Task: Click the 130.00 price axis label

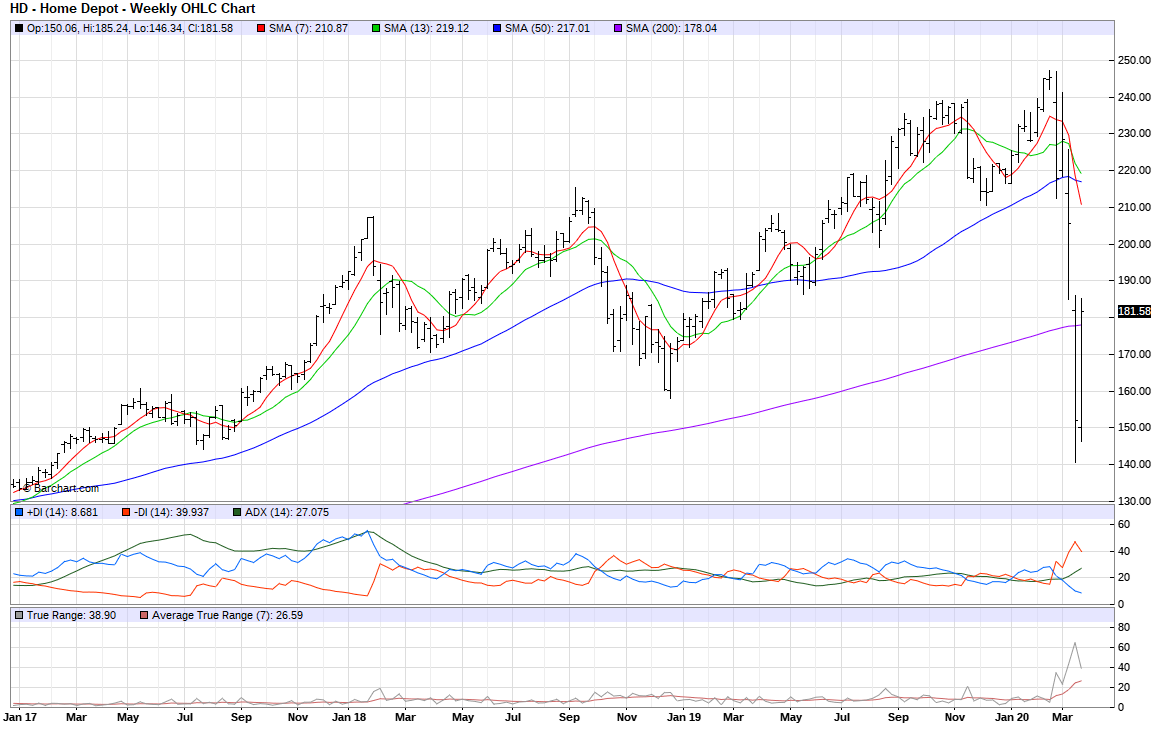Action: click(x=1134, y=501)
